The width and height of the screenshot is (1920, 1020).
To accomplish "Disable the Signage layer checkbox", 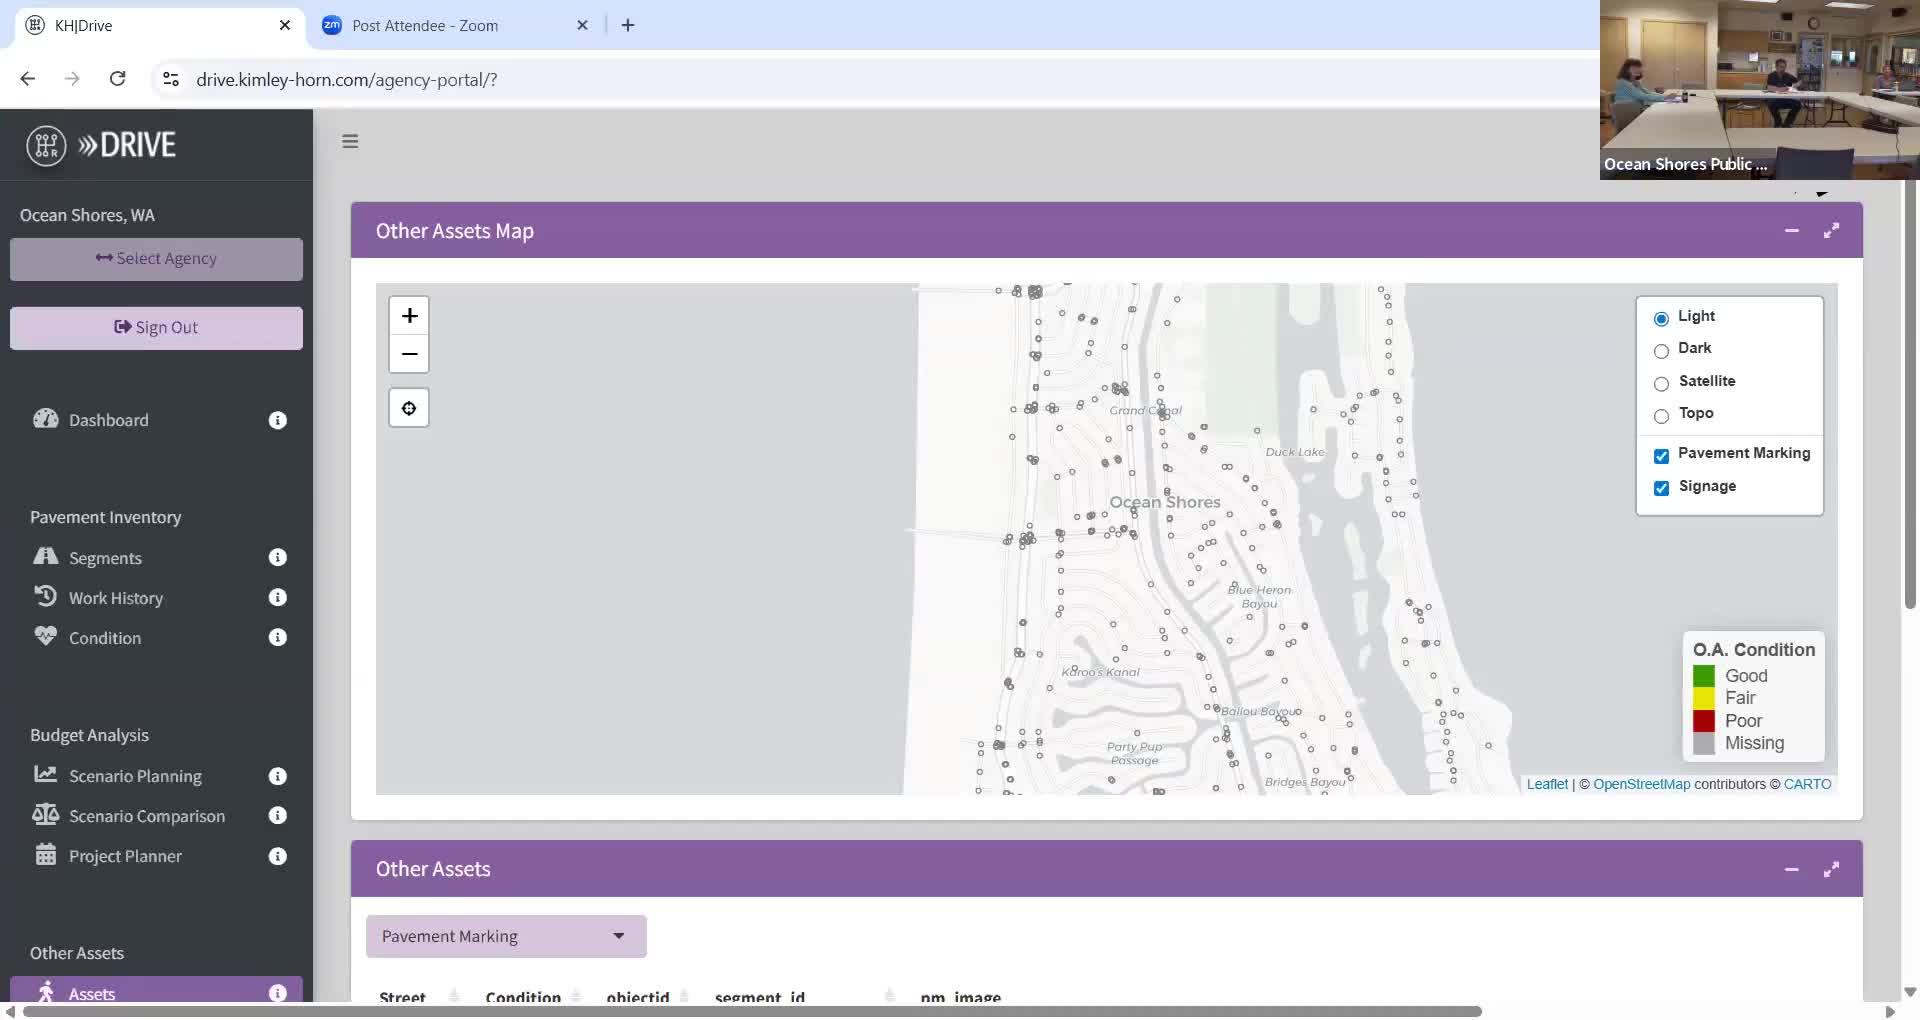I will pos(1661,488).
